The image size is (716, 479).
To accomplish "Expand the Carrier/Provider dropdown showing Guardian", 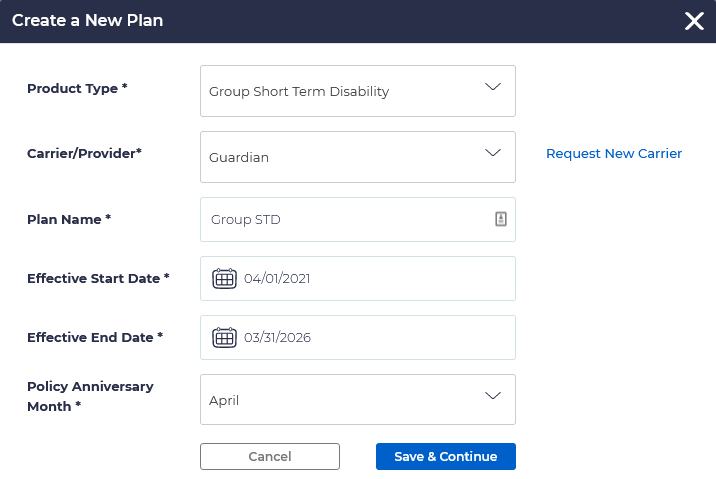I will click(492, 153).
